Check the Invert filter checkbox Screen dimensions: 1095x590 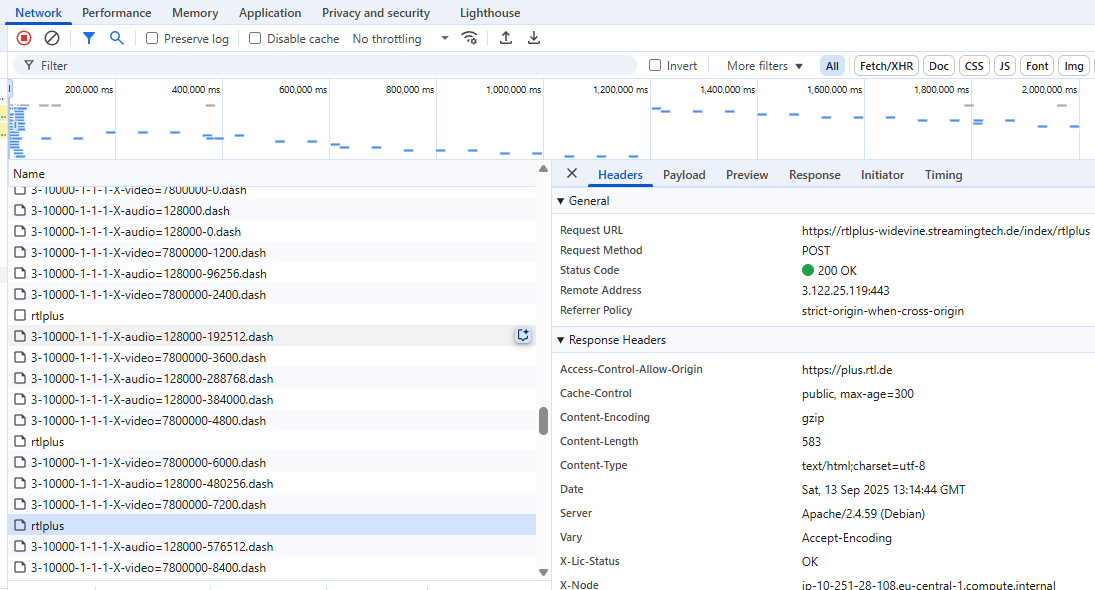(655, 65)
